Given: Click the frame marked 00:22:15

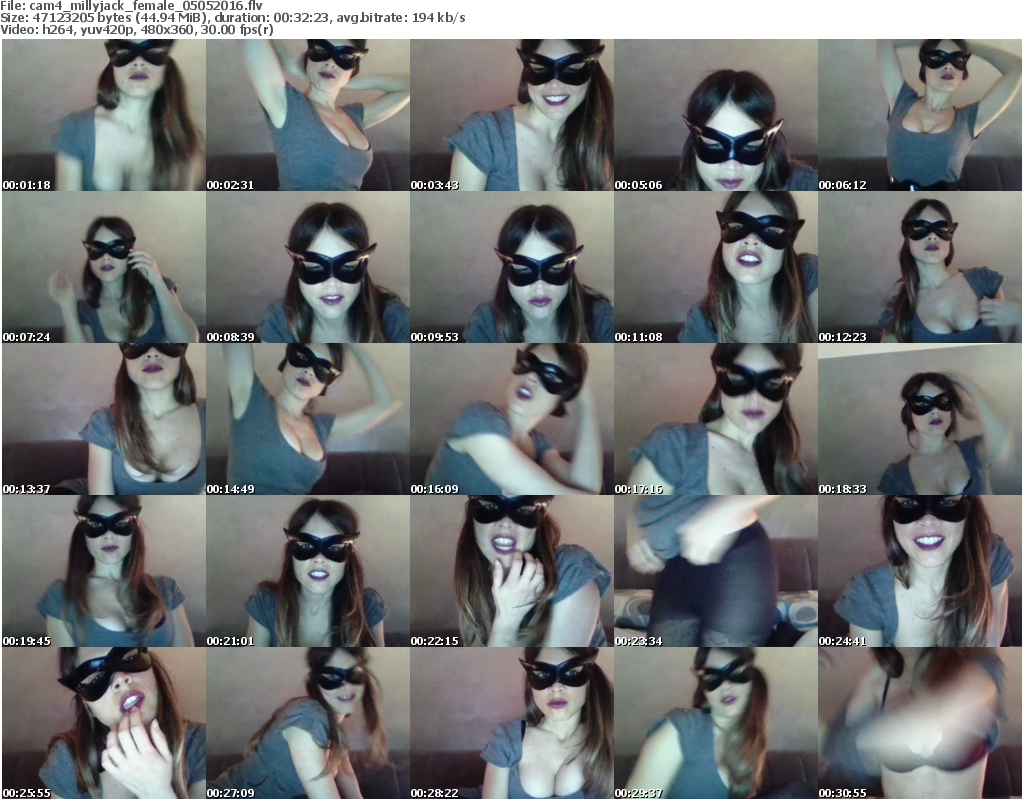Looking at the screenshot, I should [x=512, y=571].
